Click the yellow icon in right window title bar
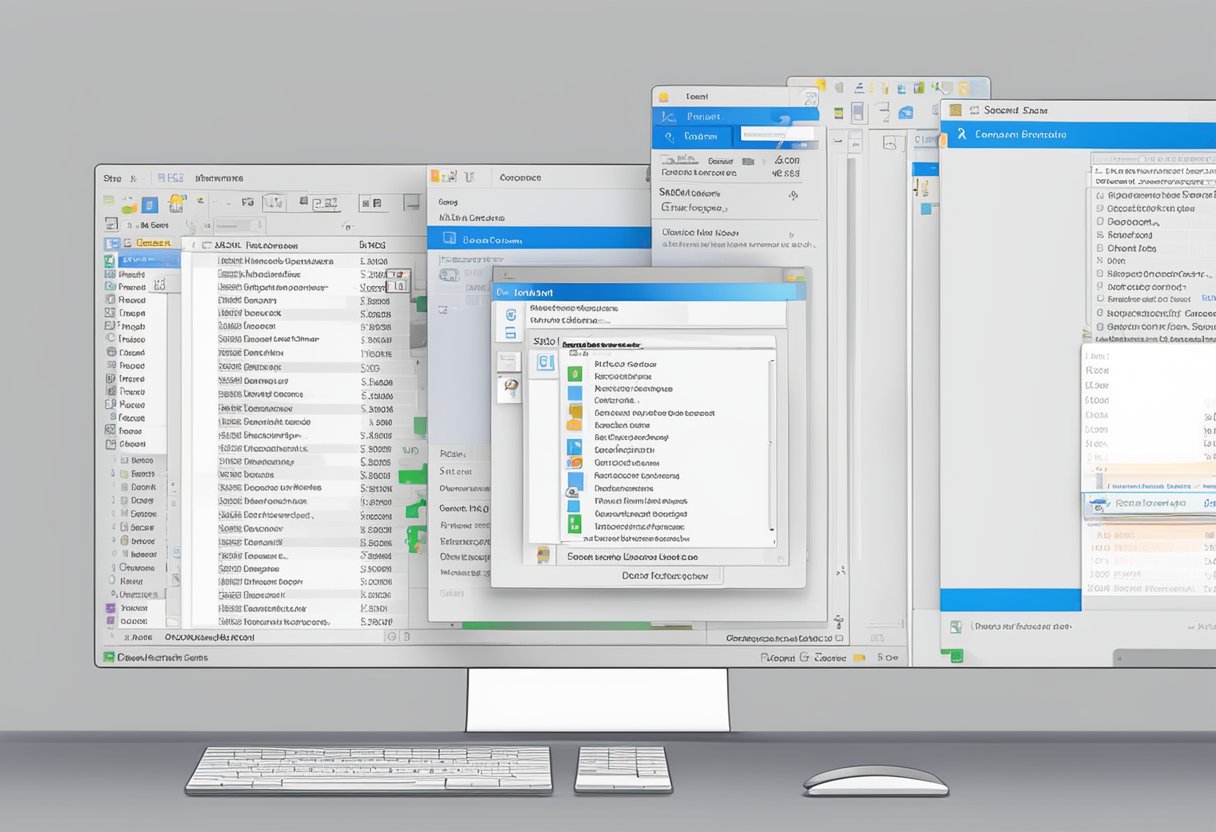 (x=955, y=111)
